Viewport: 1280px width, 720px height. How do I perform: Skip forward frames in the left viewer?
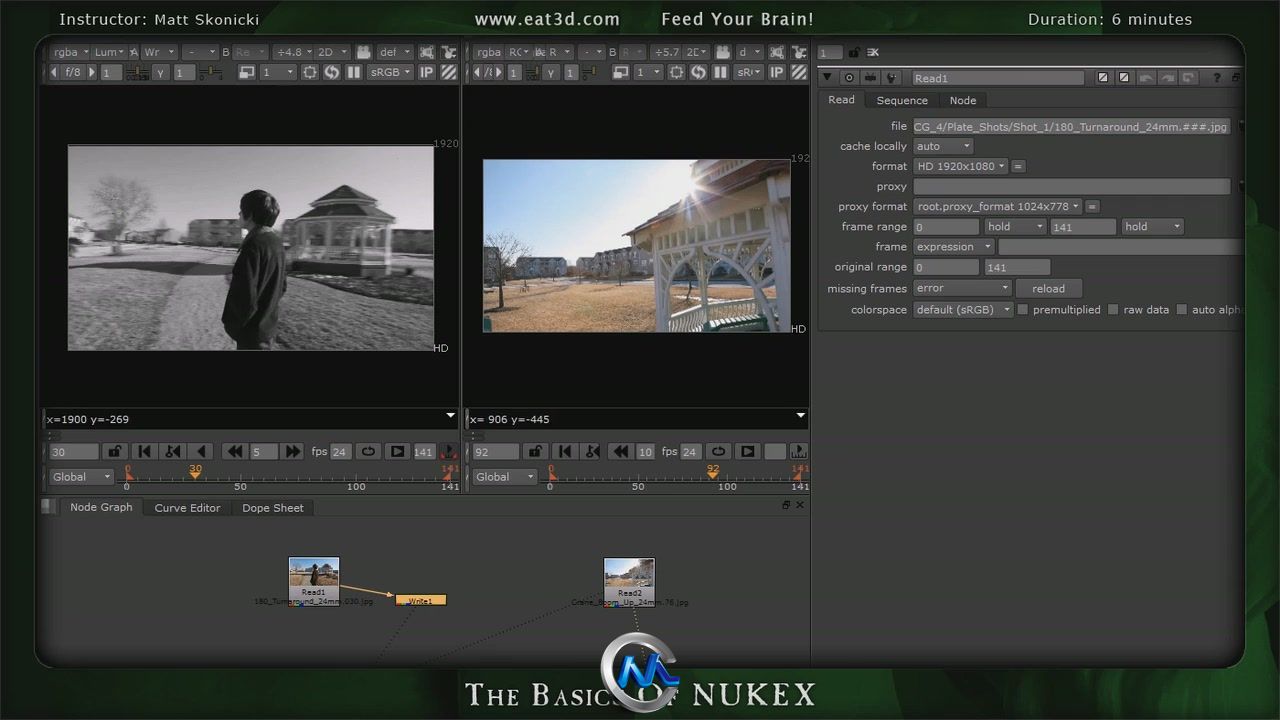pyautogui.click(x=292, y=452)
